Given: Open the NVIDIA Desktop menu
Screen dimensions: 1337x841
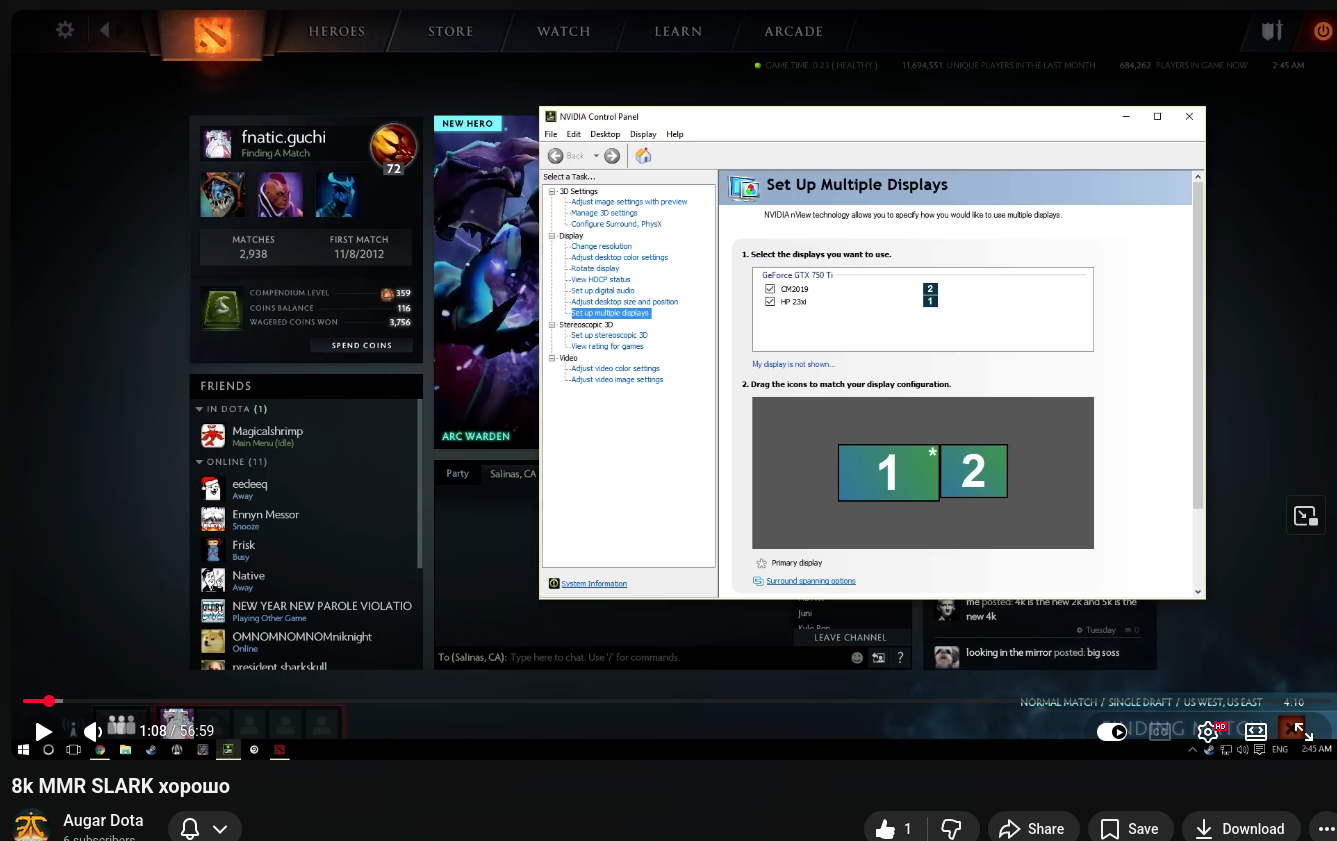Looking at the screenshot, I should coord(605,134).
